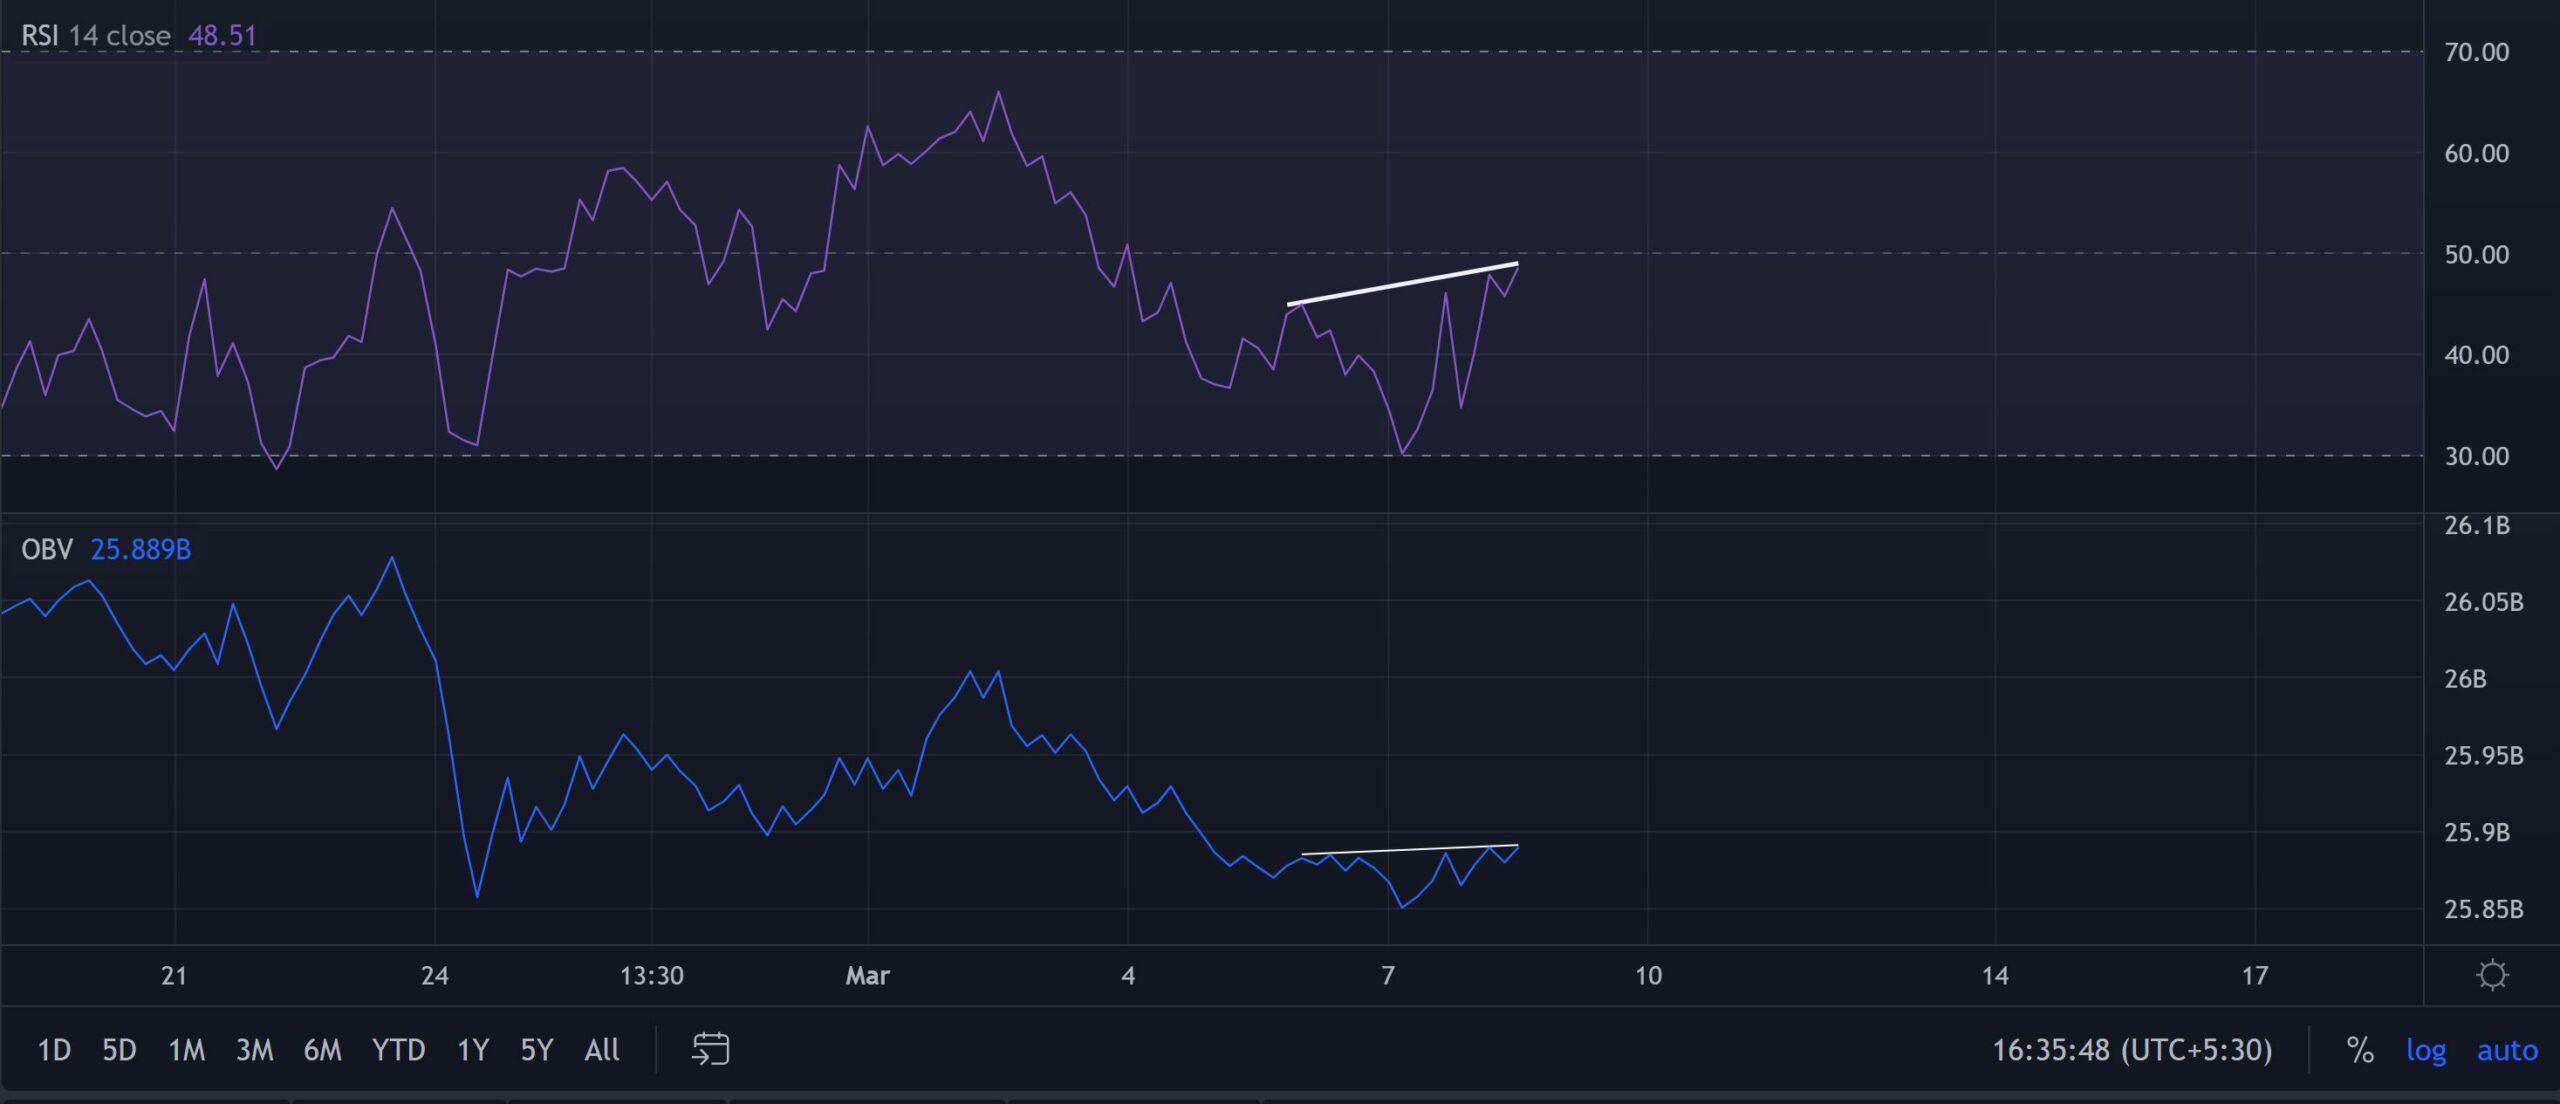Select the YTD range
2560x1104 pixels.
click(x=398, y=1050)
